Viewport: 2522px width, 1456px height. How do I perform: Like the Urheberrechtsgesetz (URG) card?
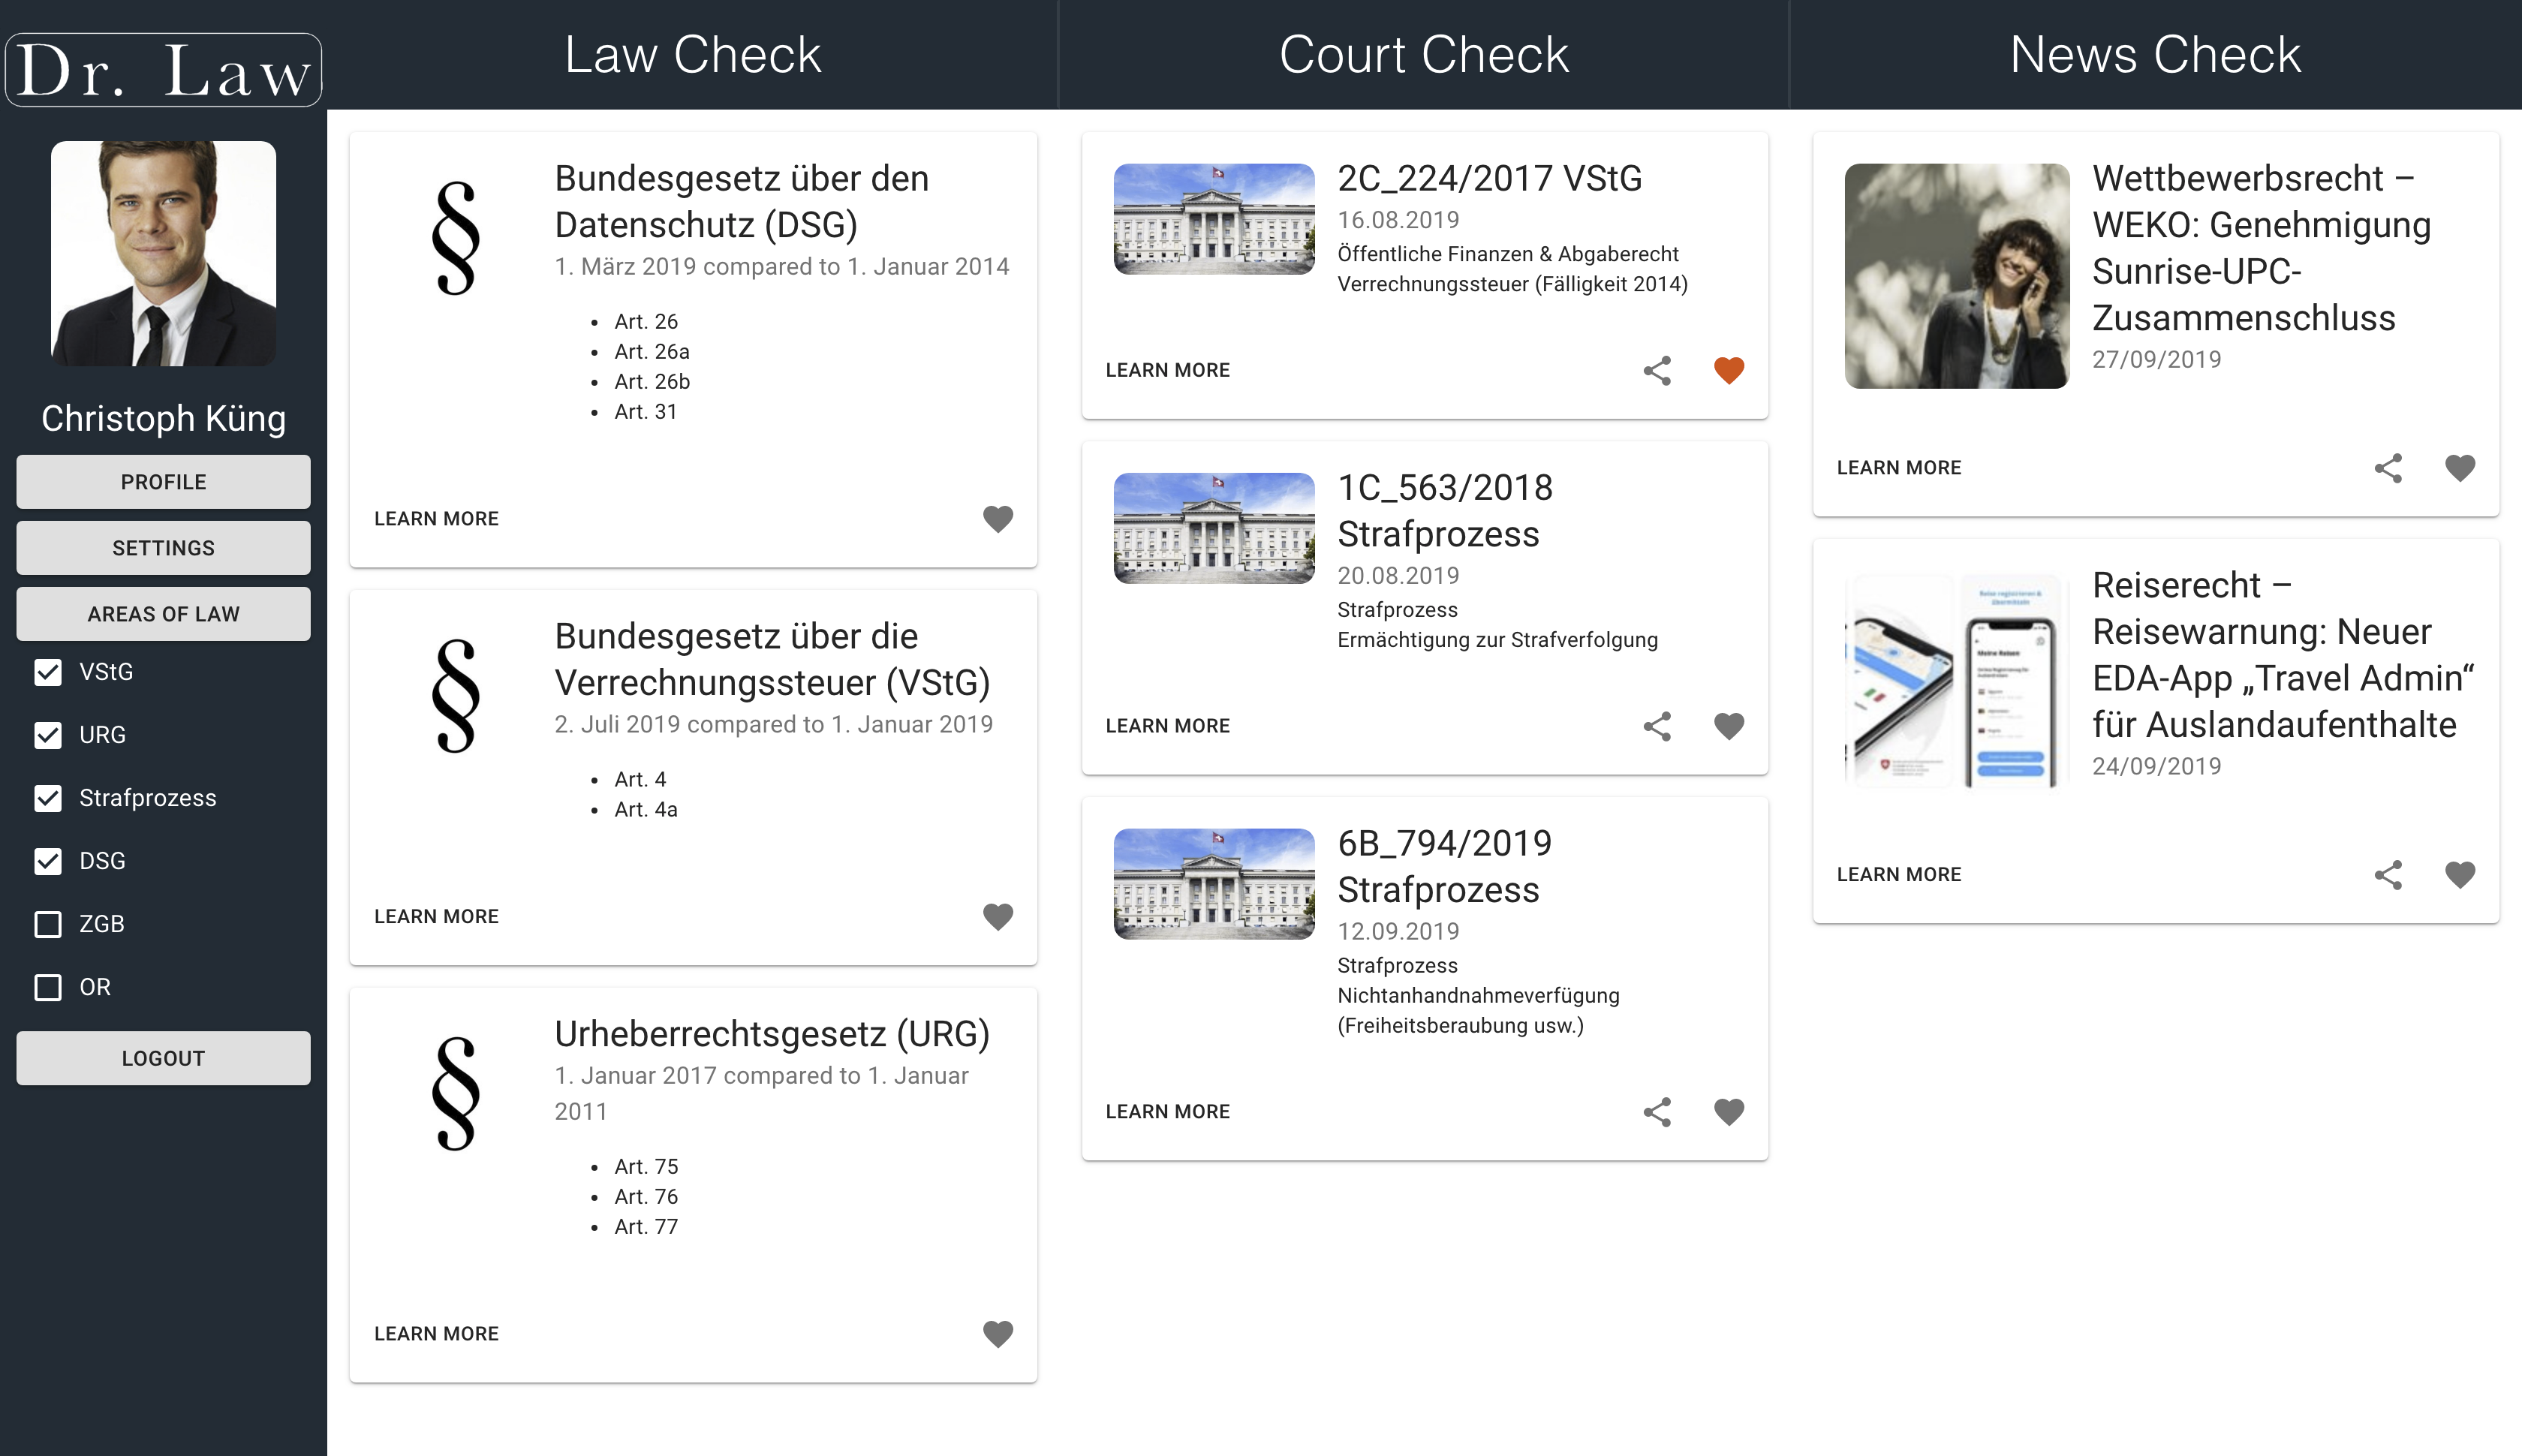click(x=997, y=1333)
